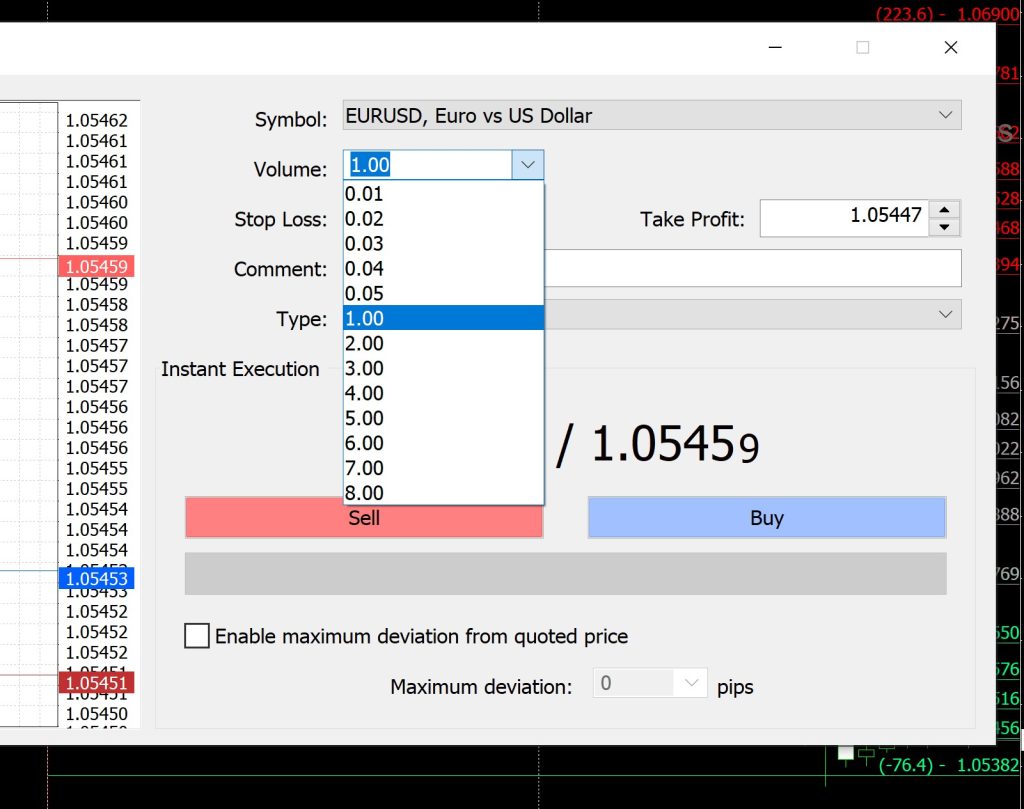1024x809 pixels.
Task: Select volume 2.00 from the list
Action: pos(443,343)
